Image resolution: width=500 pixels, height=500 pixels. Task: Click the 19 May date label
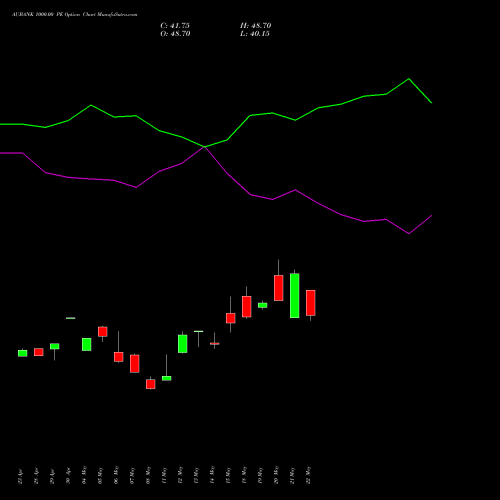pos(261,476)
